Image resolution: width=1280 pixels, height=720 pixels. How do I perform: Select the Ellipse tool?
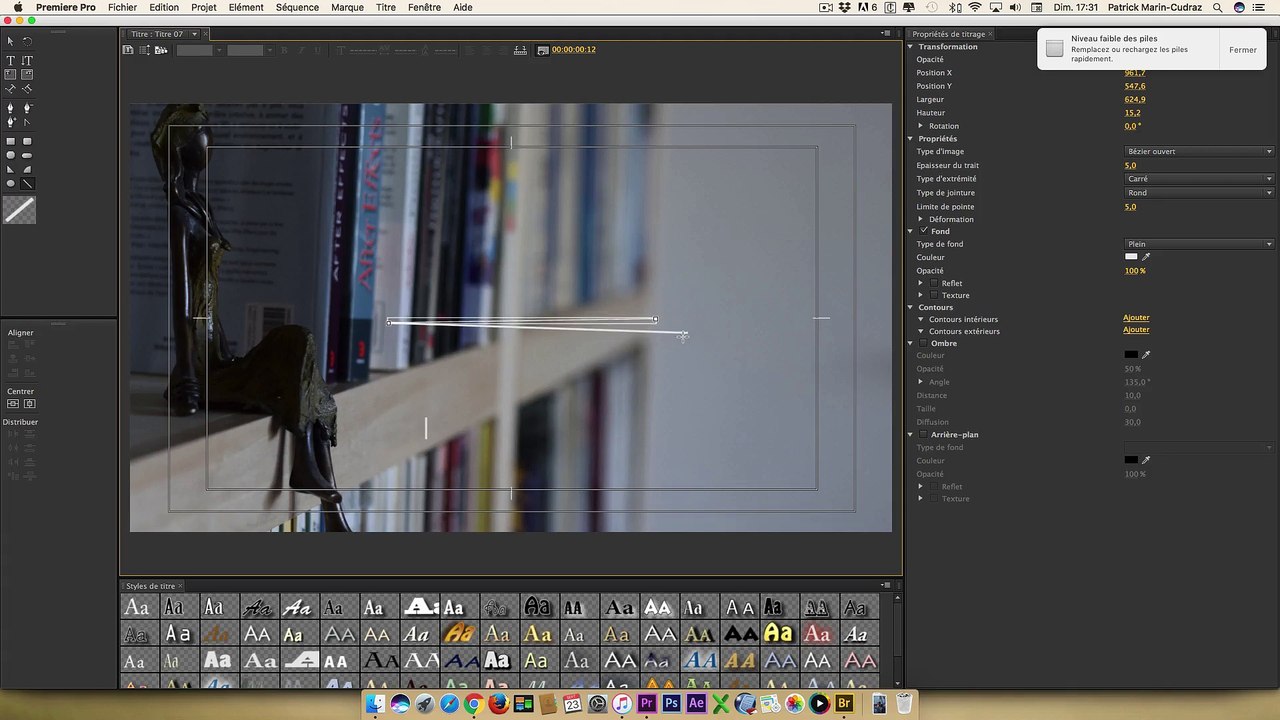tap(11, 184)
